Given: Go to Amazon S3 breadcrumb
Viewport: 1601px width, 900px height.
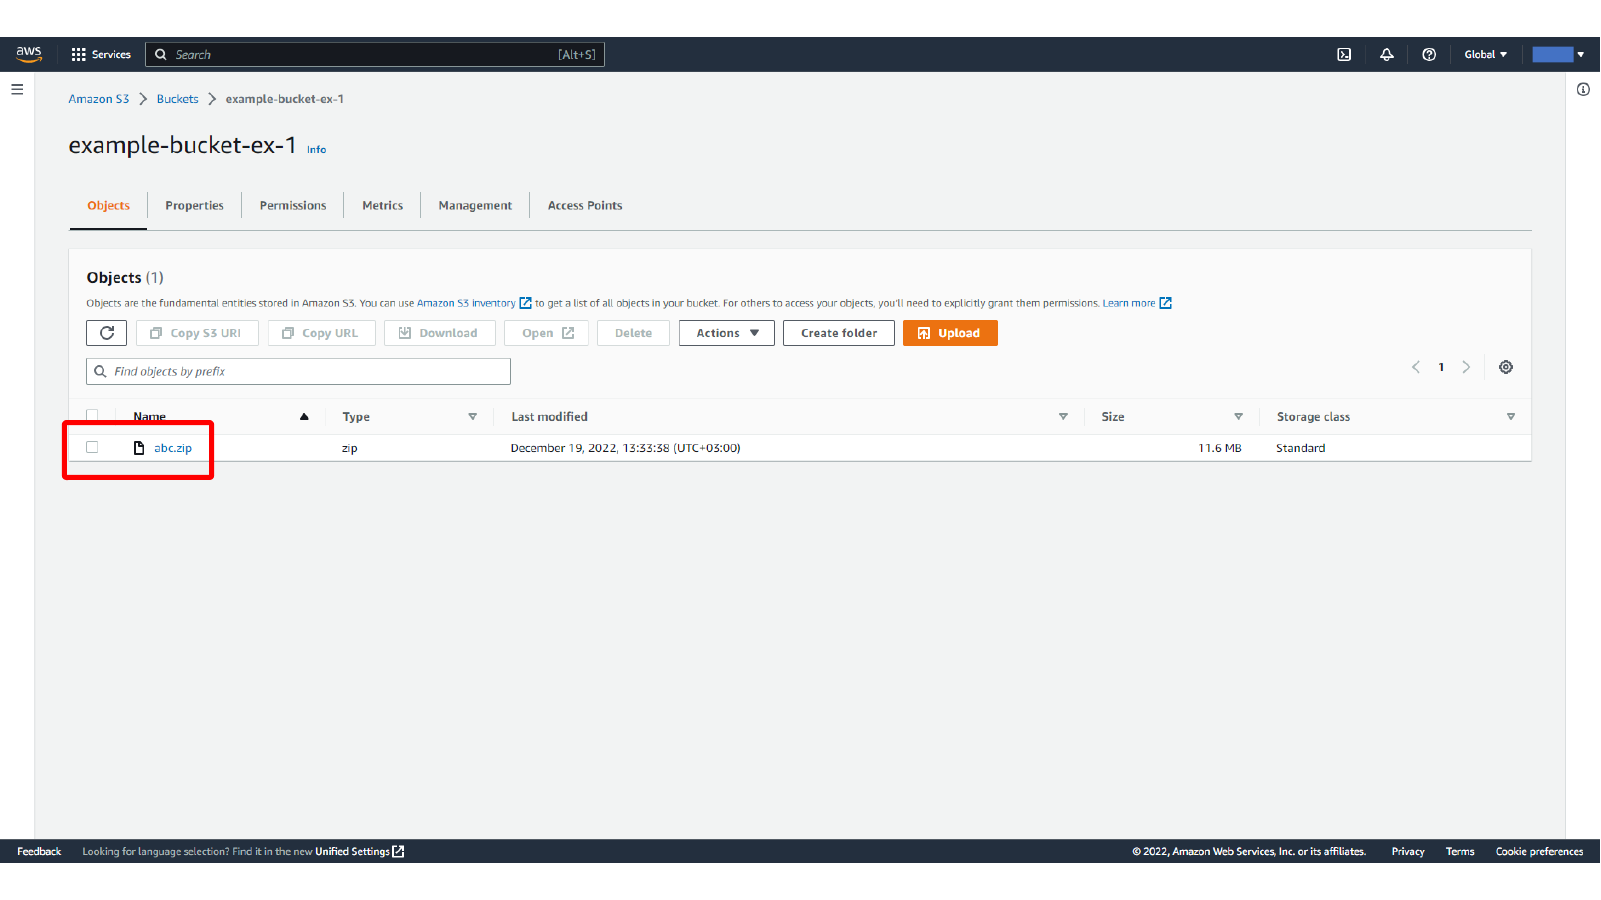Looking at the screenshot, I should [x=99, y=99].
